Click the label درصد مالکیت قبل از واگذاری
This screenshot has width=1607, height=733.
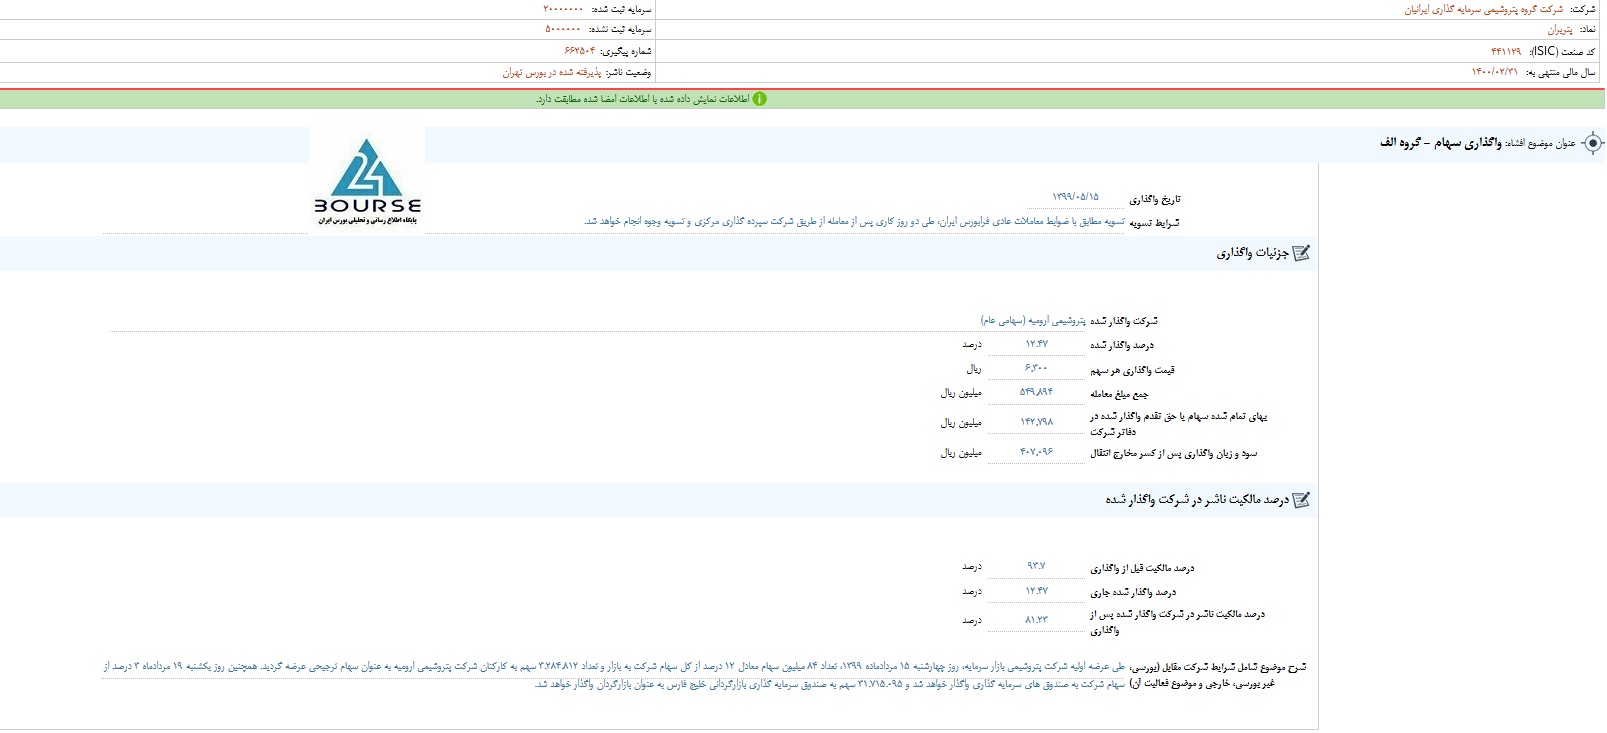(1142, 568)
